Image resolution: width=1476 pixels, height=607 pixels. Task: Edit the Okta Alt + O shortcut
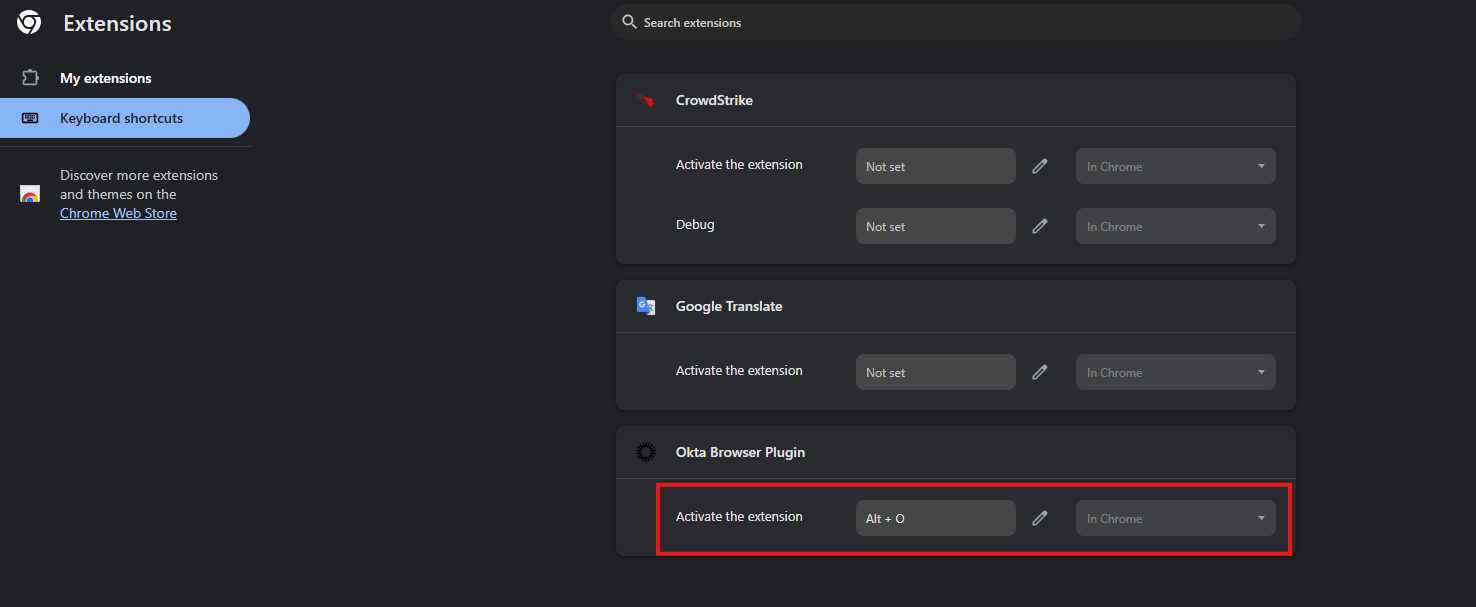[x=1040, y=518]
